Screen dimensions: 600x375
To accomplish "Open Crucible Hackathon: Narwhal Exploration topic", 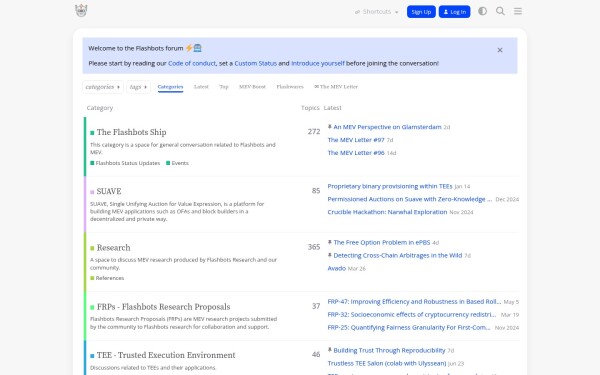I will [x=387, y=212].
